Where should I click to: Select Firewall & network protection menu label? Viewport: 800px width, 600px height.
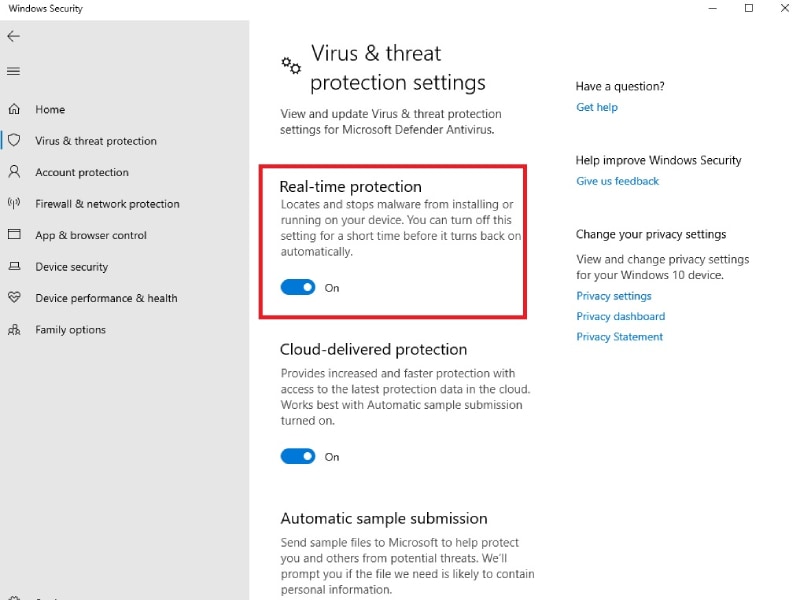[107, 204]
